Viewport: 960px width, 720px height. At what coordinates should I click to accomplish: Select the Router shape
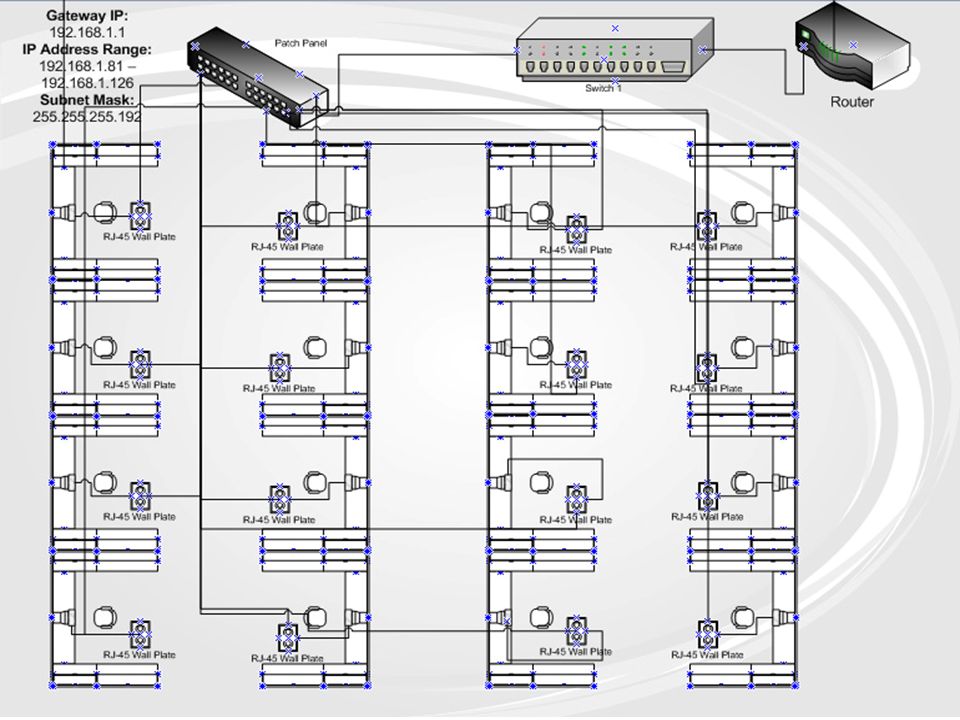[853, 46]
